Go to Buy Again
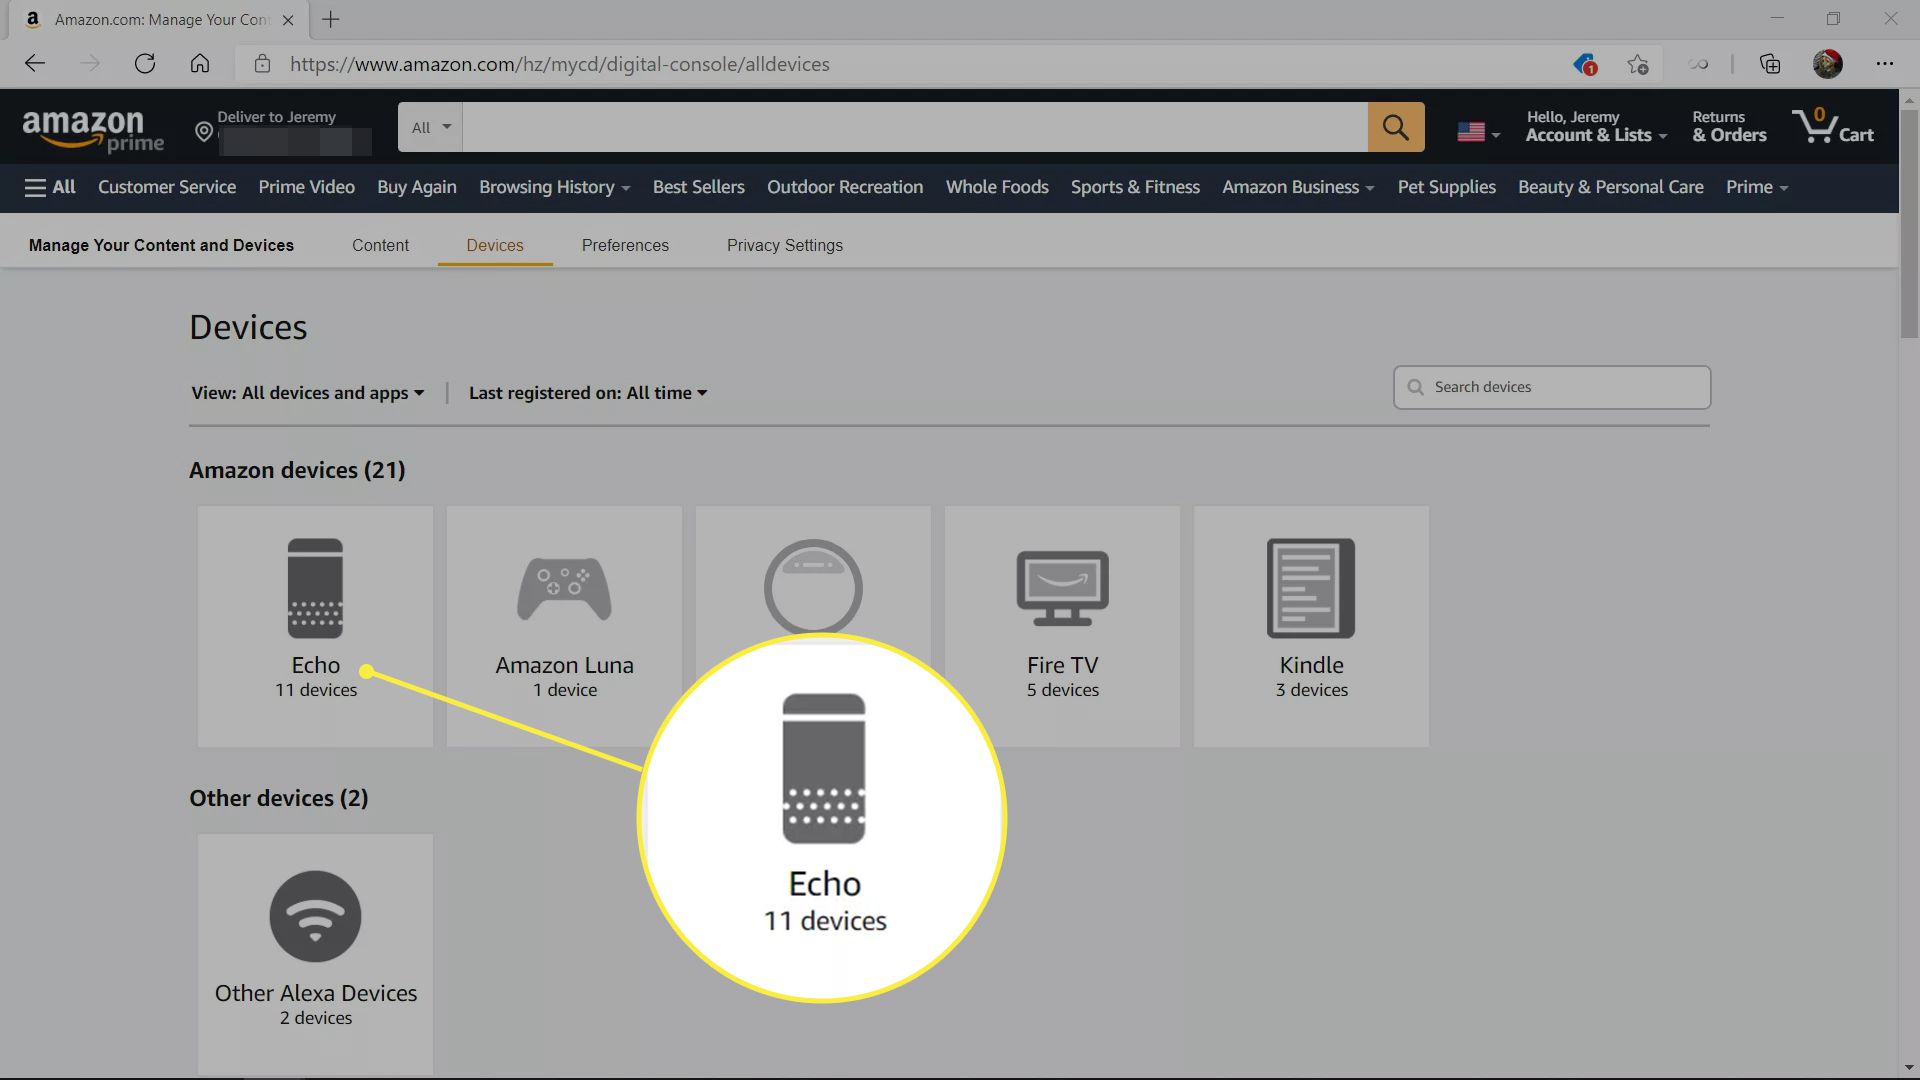The width and height of the screenshot is (1920, 1080). (x=417, y=187)
